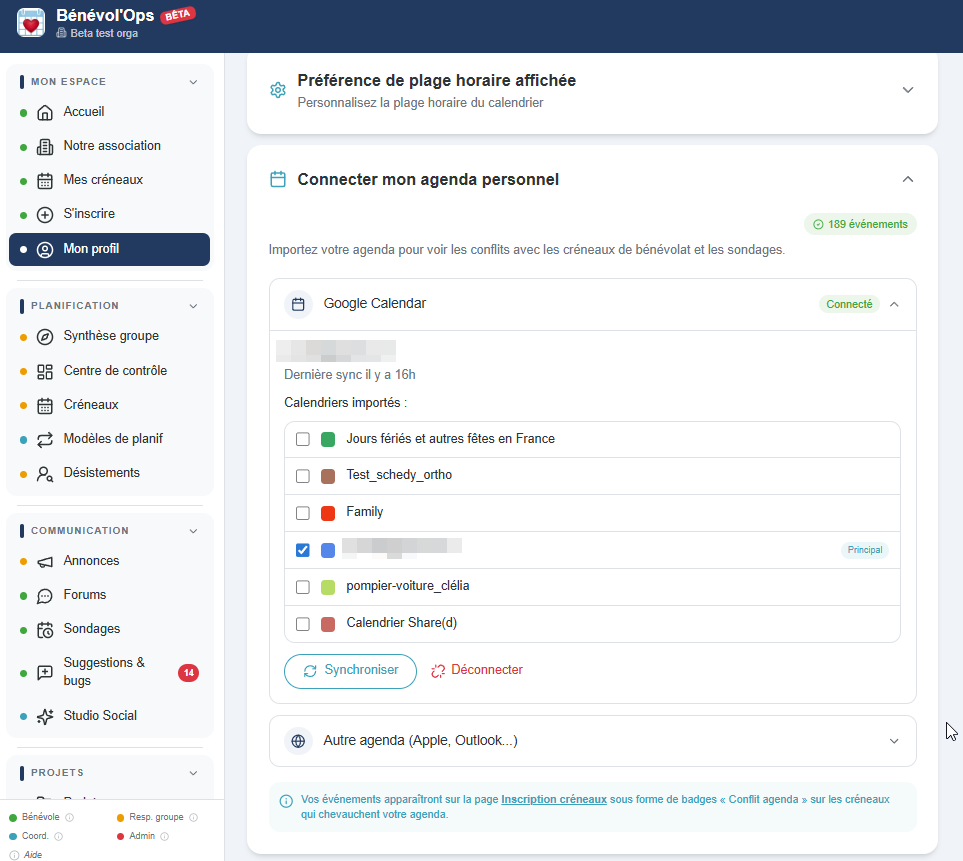Click the message plus icon for Suggestions & bugs
Image resolution: width=963 pixels, height=861 pixels.
pos(45,672)
